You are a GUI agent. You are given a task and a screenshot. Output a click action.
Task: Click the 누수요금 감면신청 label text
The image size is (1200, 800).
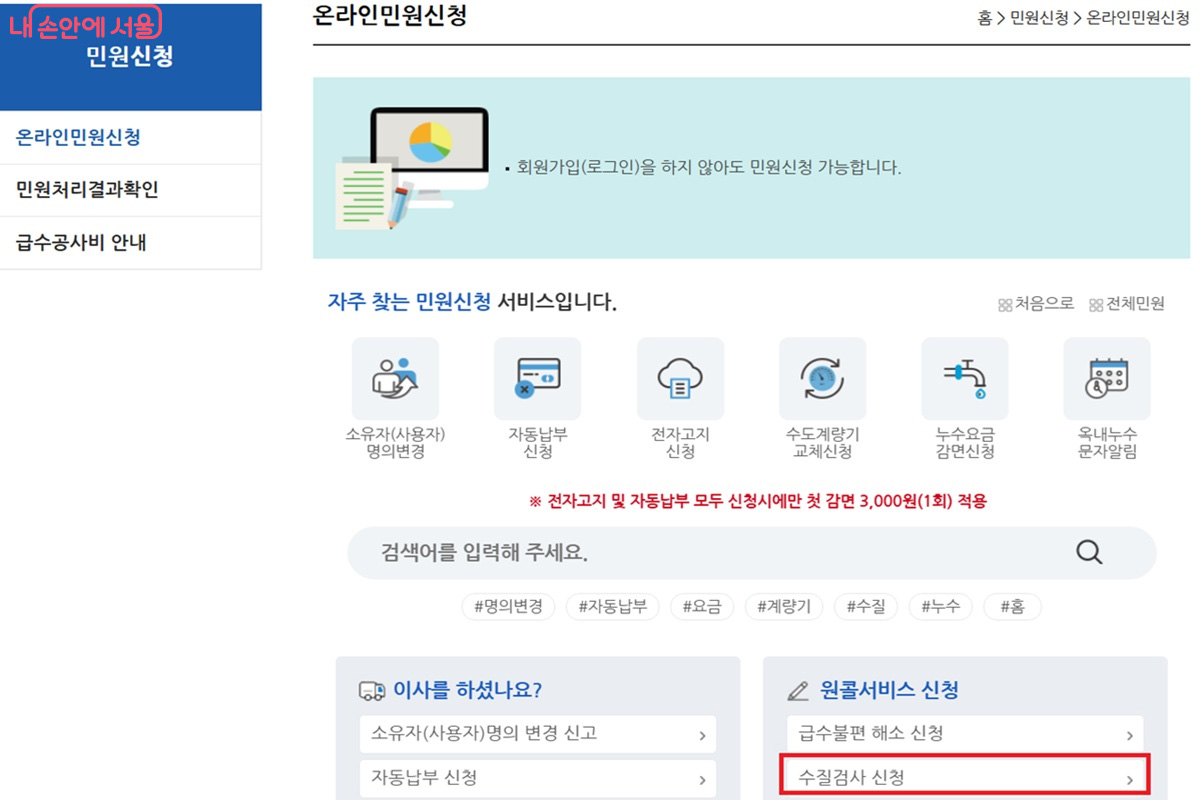point(965,443)
